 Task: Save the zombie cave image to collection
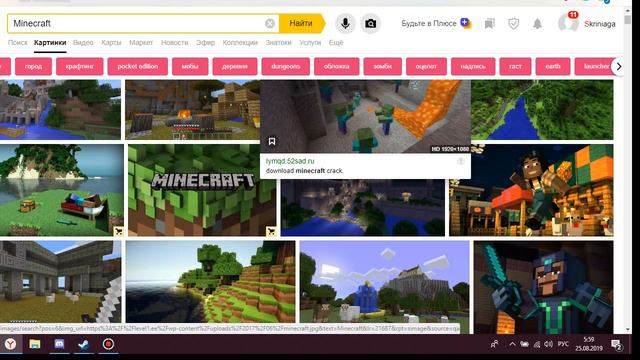pyautogui.click(x=272, y=142)
